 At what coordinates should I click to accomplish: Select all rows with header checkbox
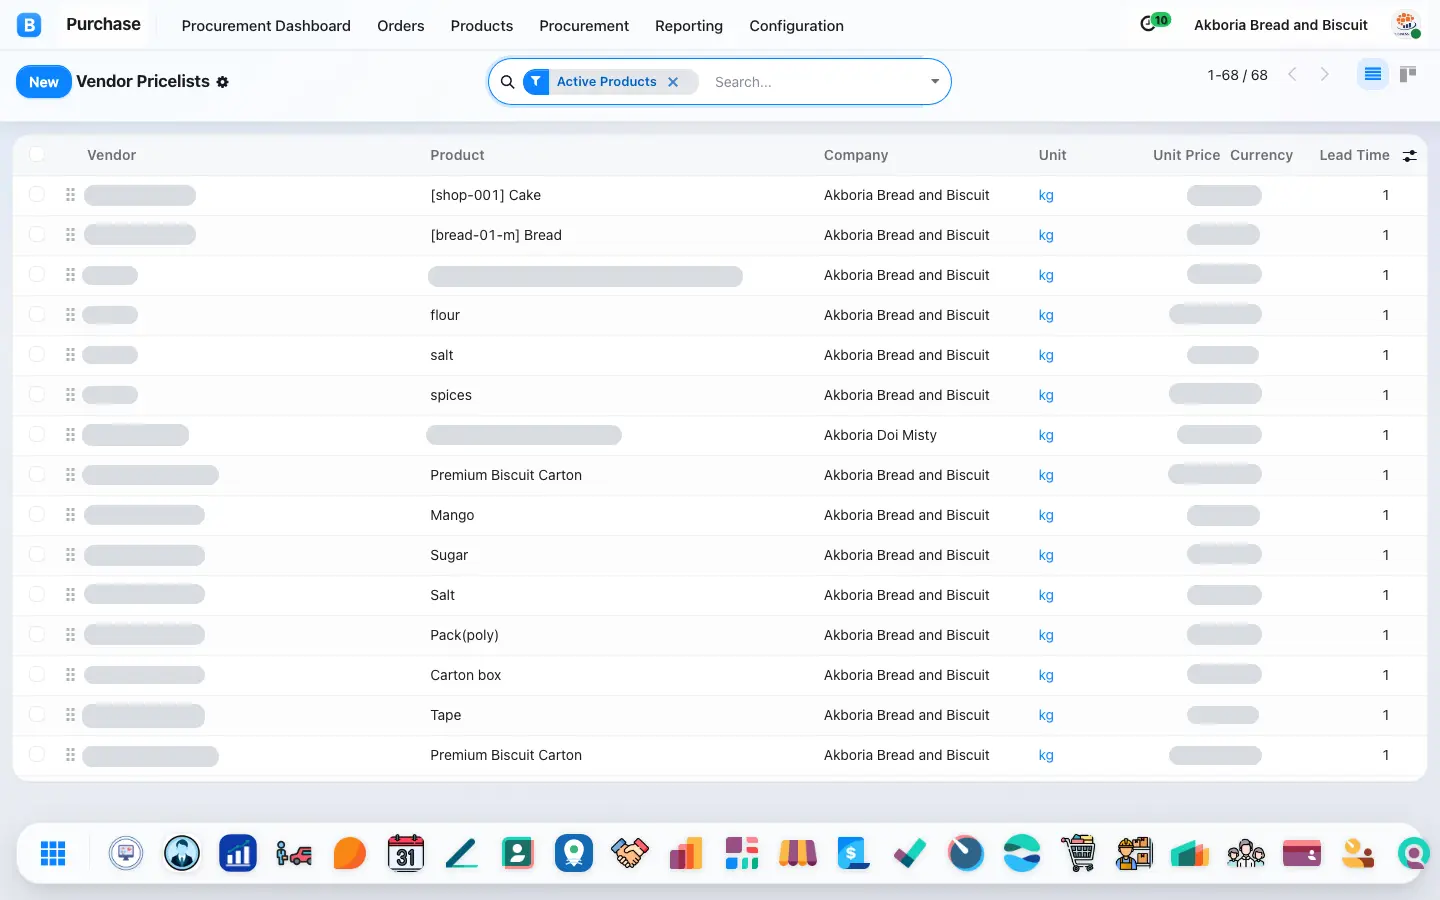37,154
